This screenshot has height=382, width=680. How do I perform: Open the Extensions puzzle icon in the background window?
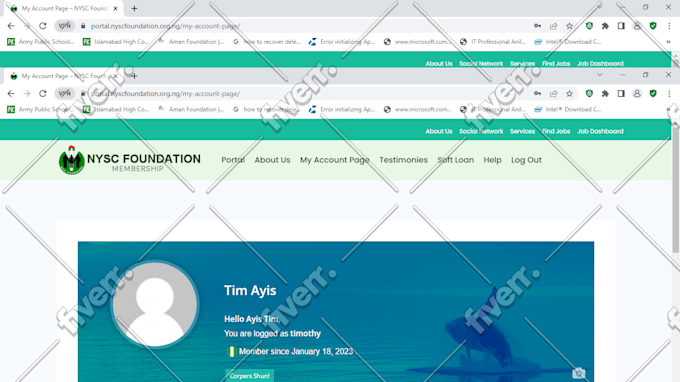(x=605, y=26)
